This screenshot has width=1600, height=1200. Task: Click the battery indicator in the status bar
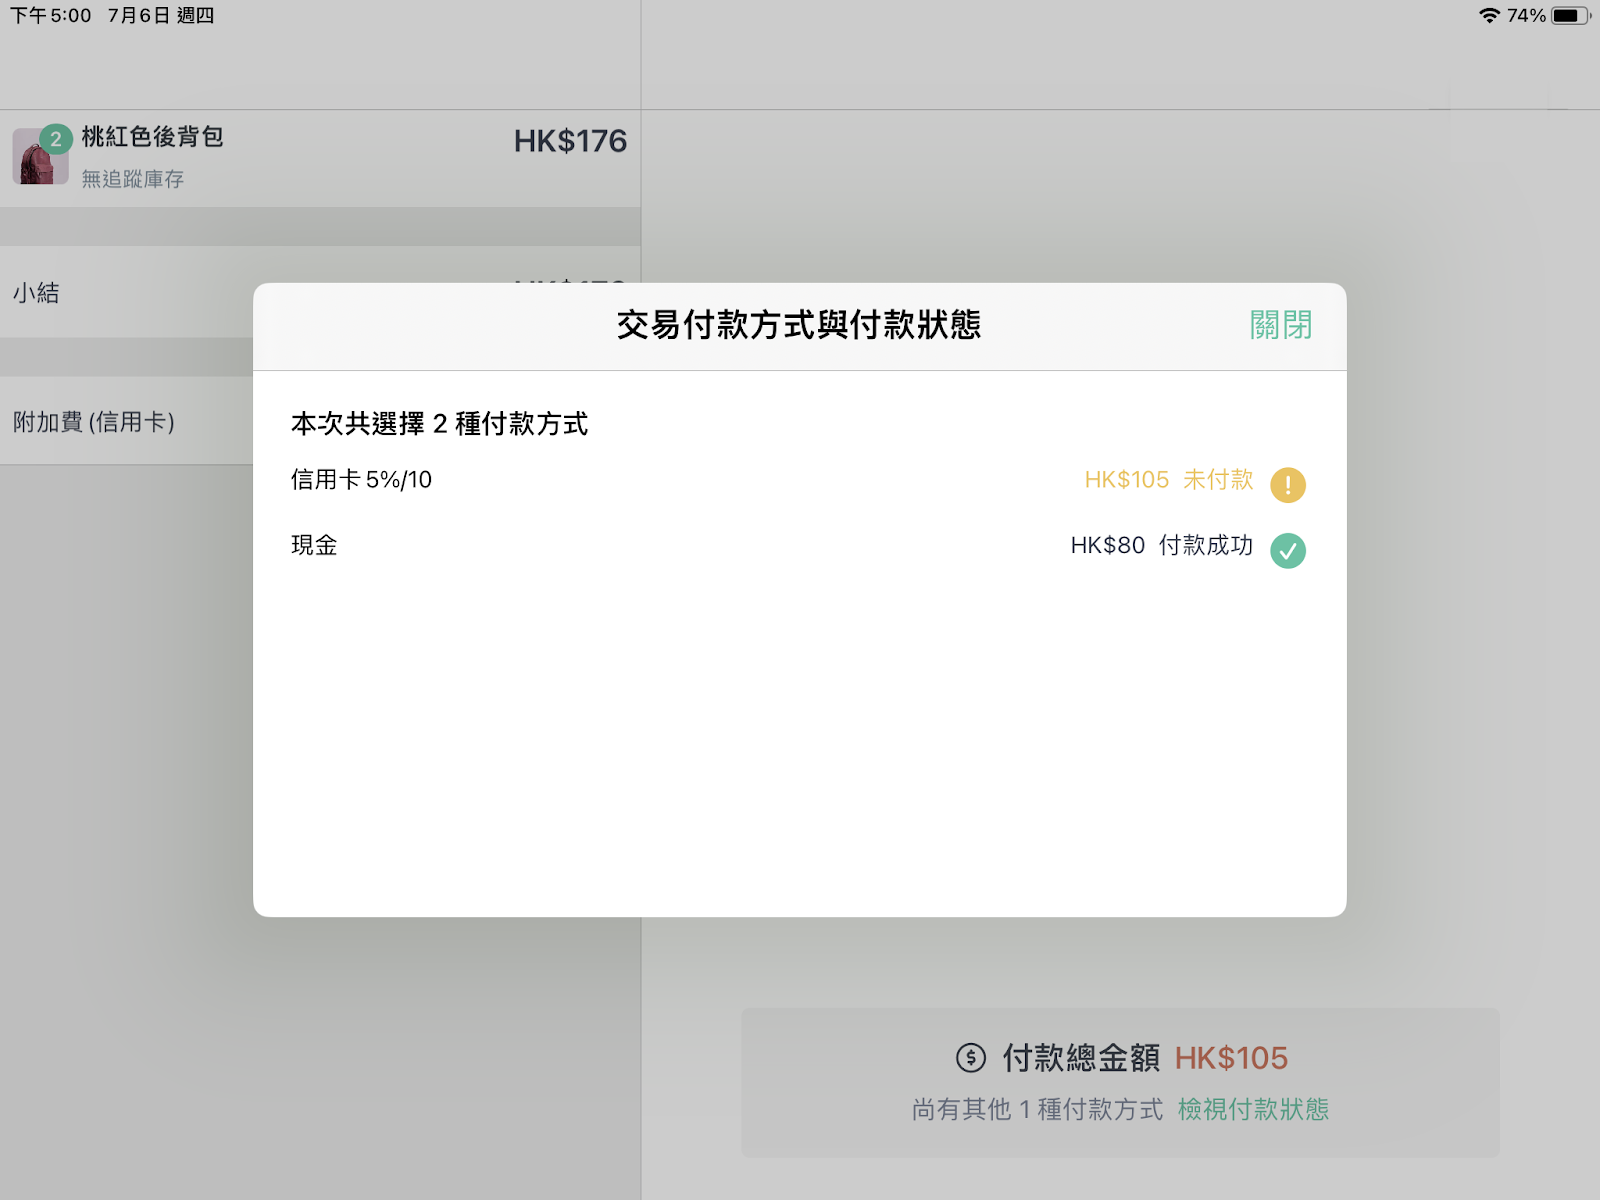click(x=1570, y=15)
